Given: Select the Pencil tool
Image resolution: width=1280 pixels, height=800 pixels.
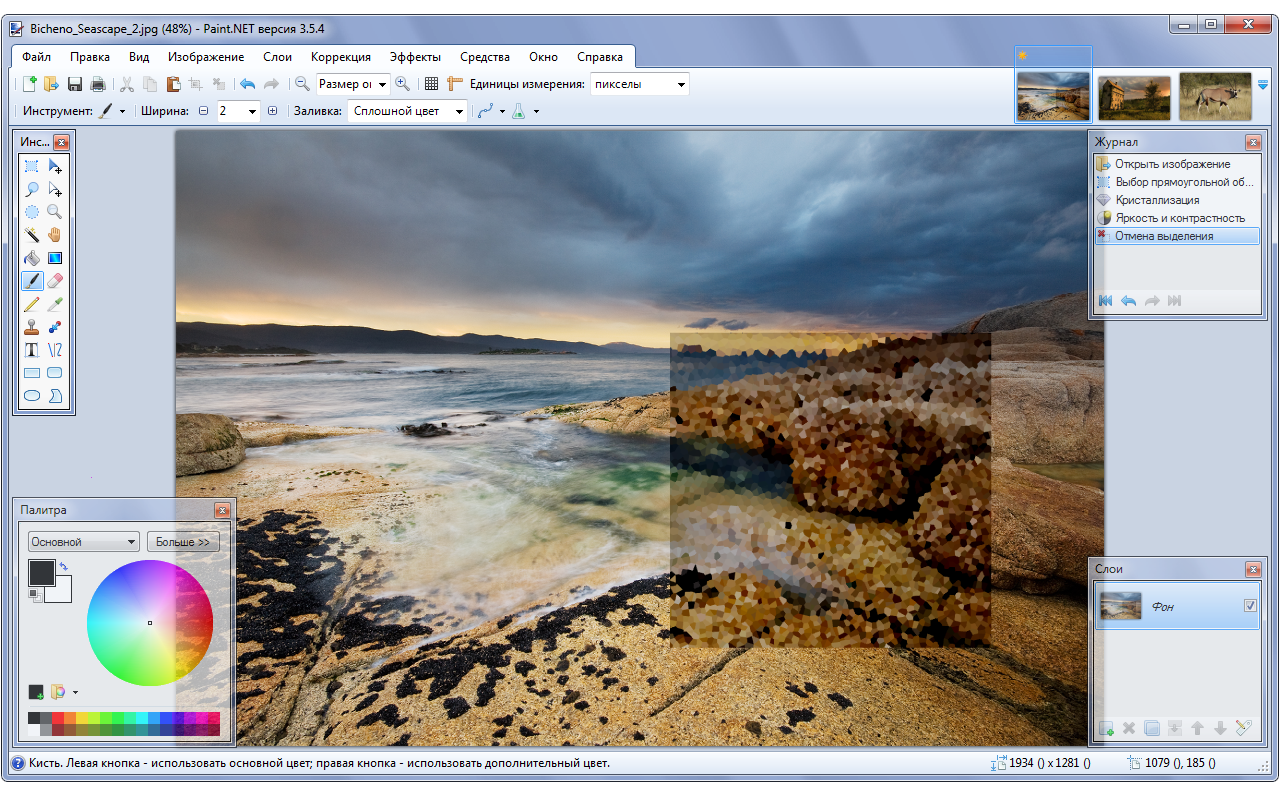Looking at the screenshot, I should point(32,304).
